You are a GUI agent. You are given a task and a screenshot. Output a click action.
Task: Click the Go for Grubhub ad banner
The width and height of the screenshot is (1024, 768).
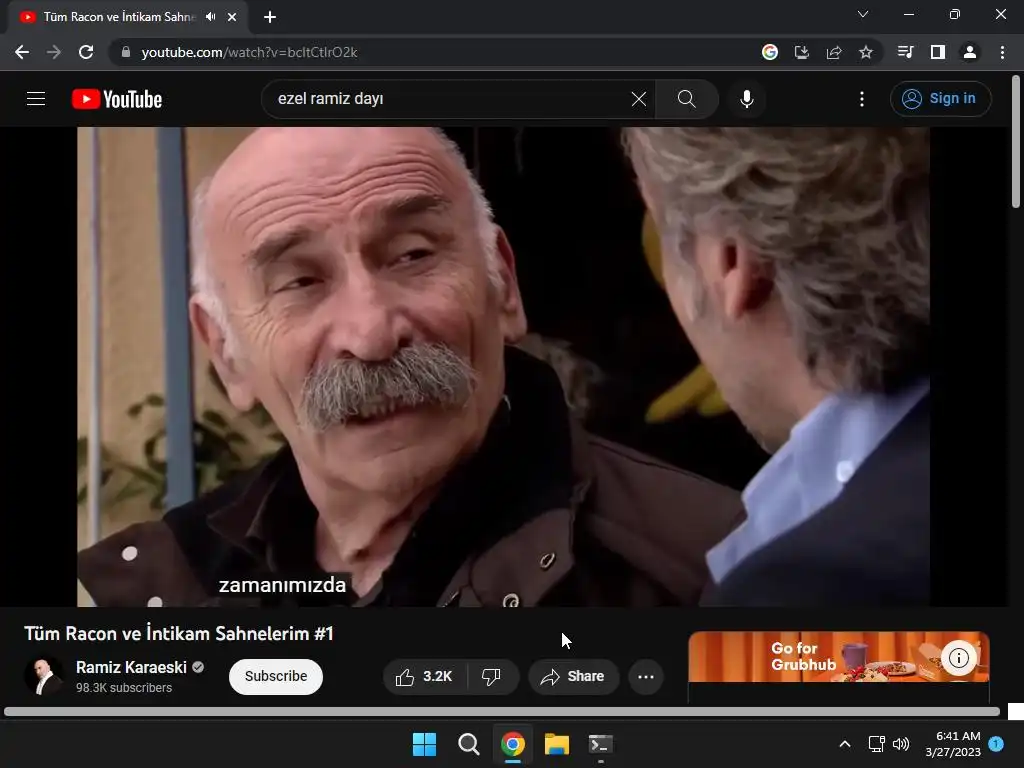pyautogui.click(x=839, y=657)
